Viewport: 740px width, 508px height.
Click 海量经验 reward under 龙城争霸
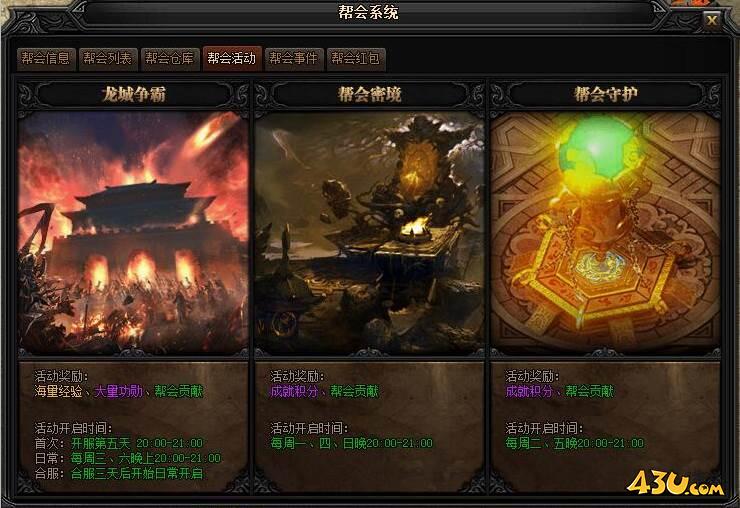pyautogui.click(x=59, y=391)
